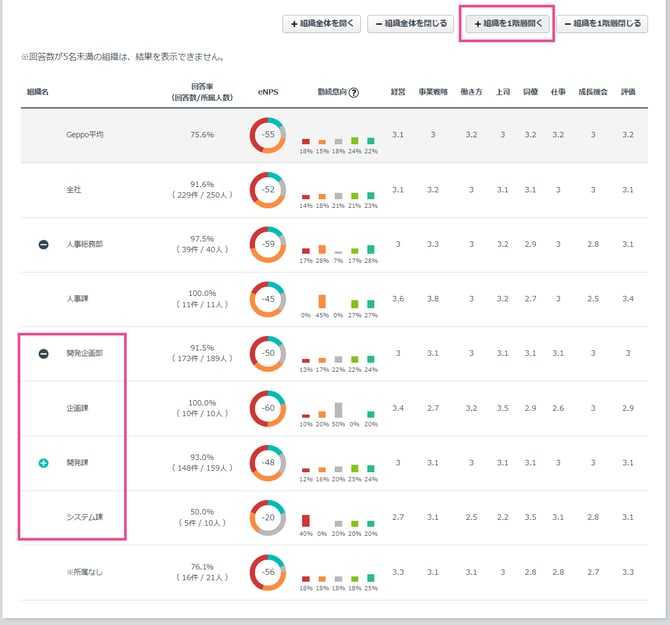Screen dimensions: 670x625
Task: Click the 回答率 column header
Action: (x=202, y=92)
